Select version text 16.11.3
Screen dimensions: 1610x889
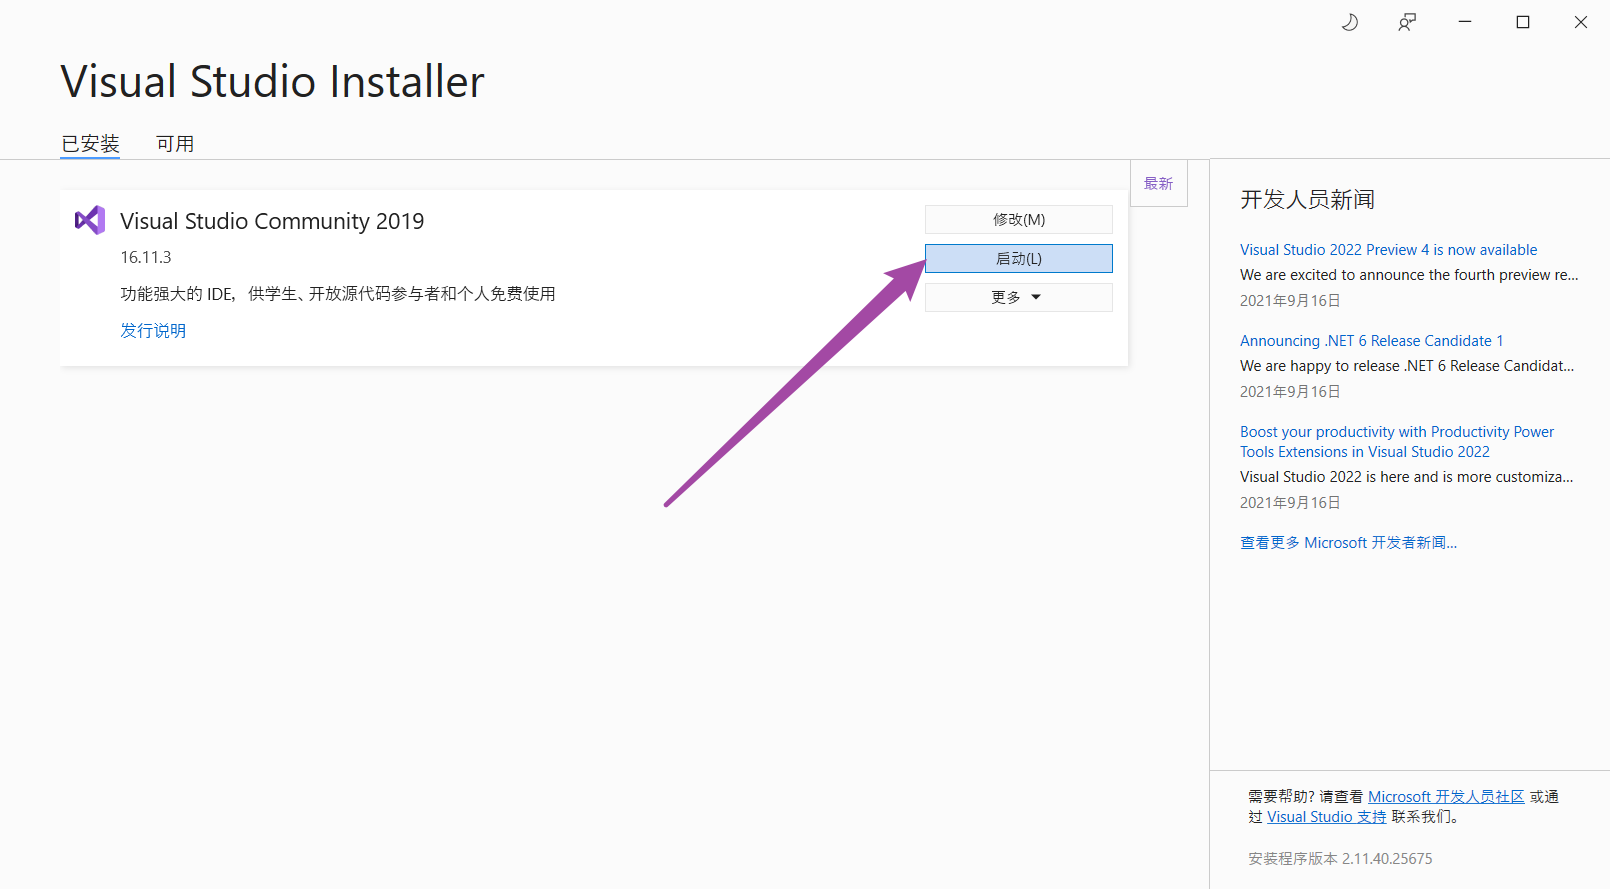click(146, 258)
